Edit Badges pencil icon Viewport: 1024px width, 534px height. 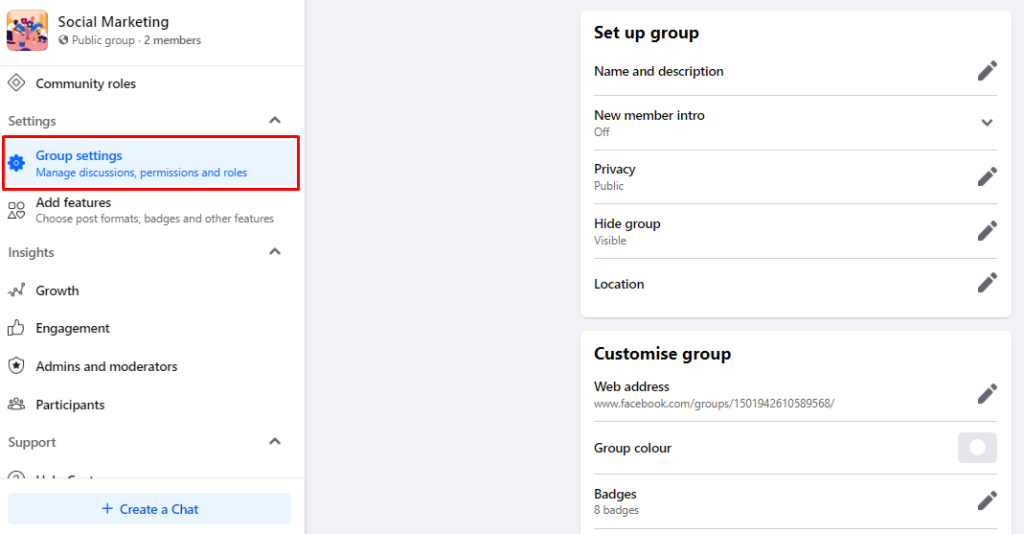click(x=987, y=501)
